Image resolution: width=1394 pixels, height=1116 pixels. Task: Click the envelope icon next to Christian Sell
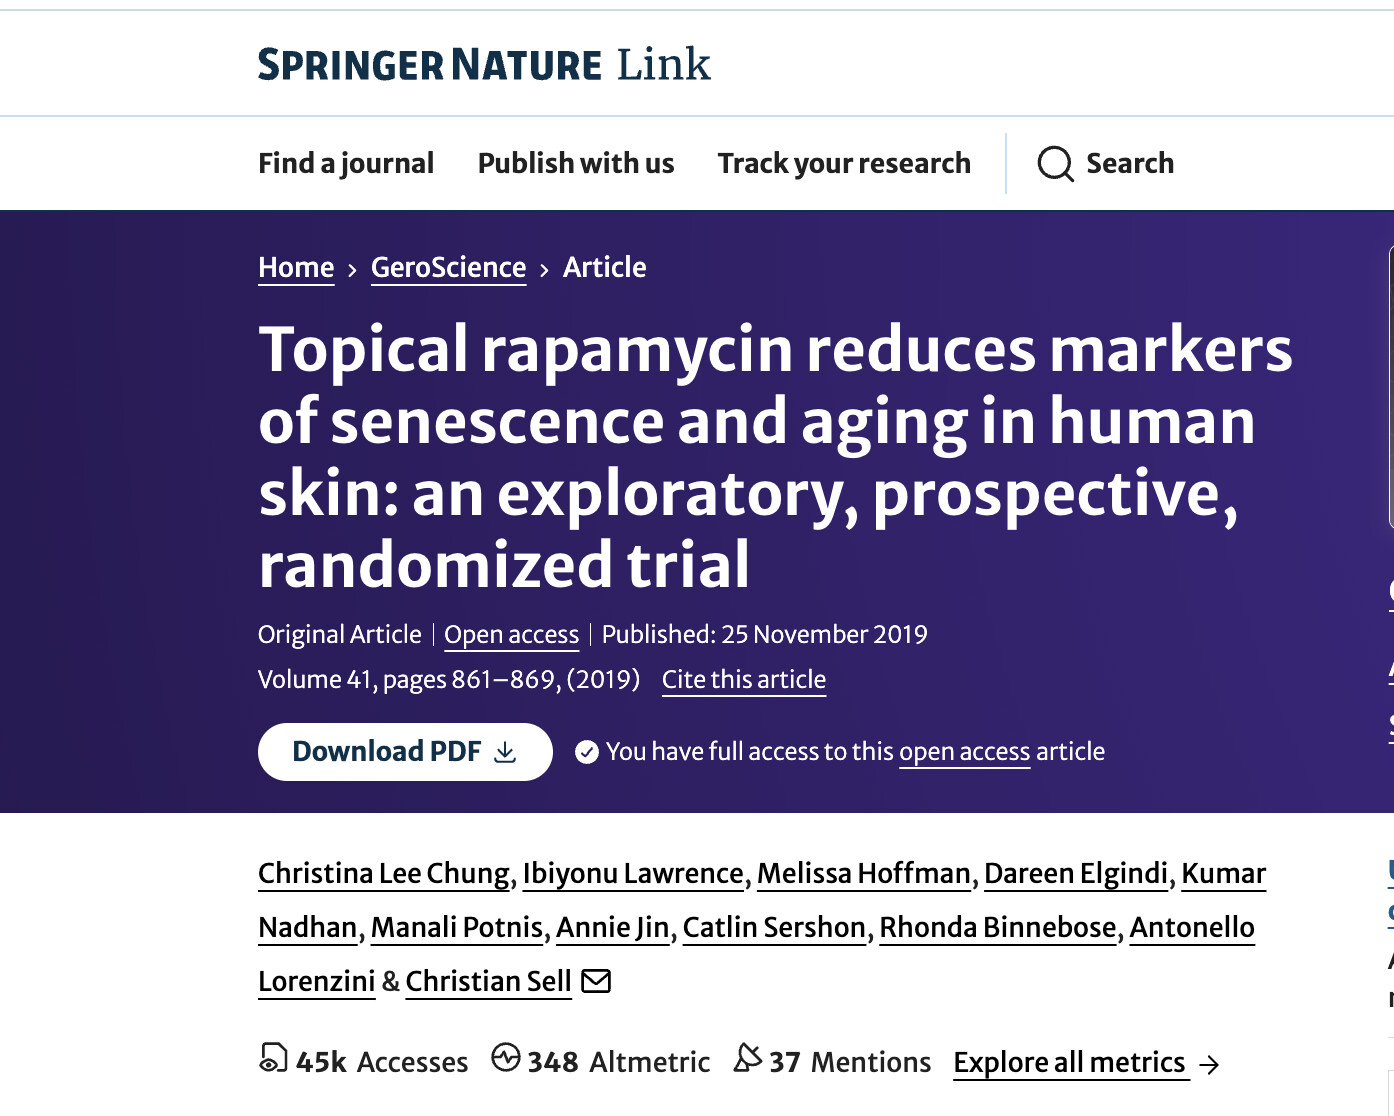point(596,981)
